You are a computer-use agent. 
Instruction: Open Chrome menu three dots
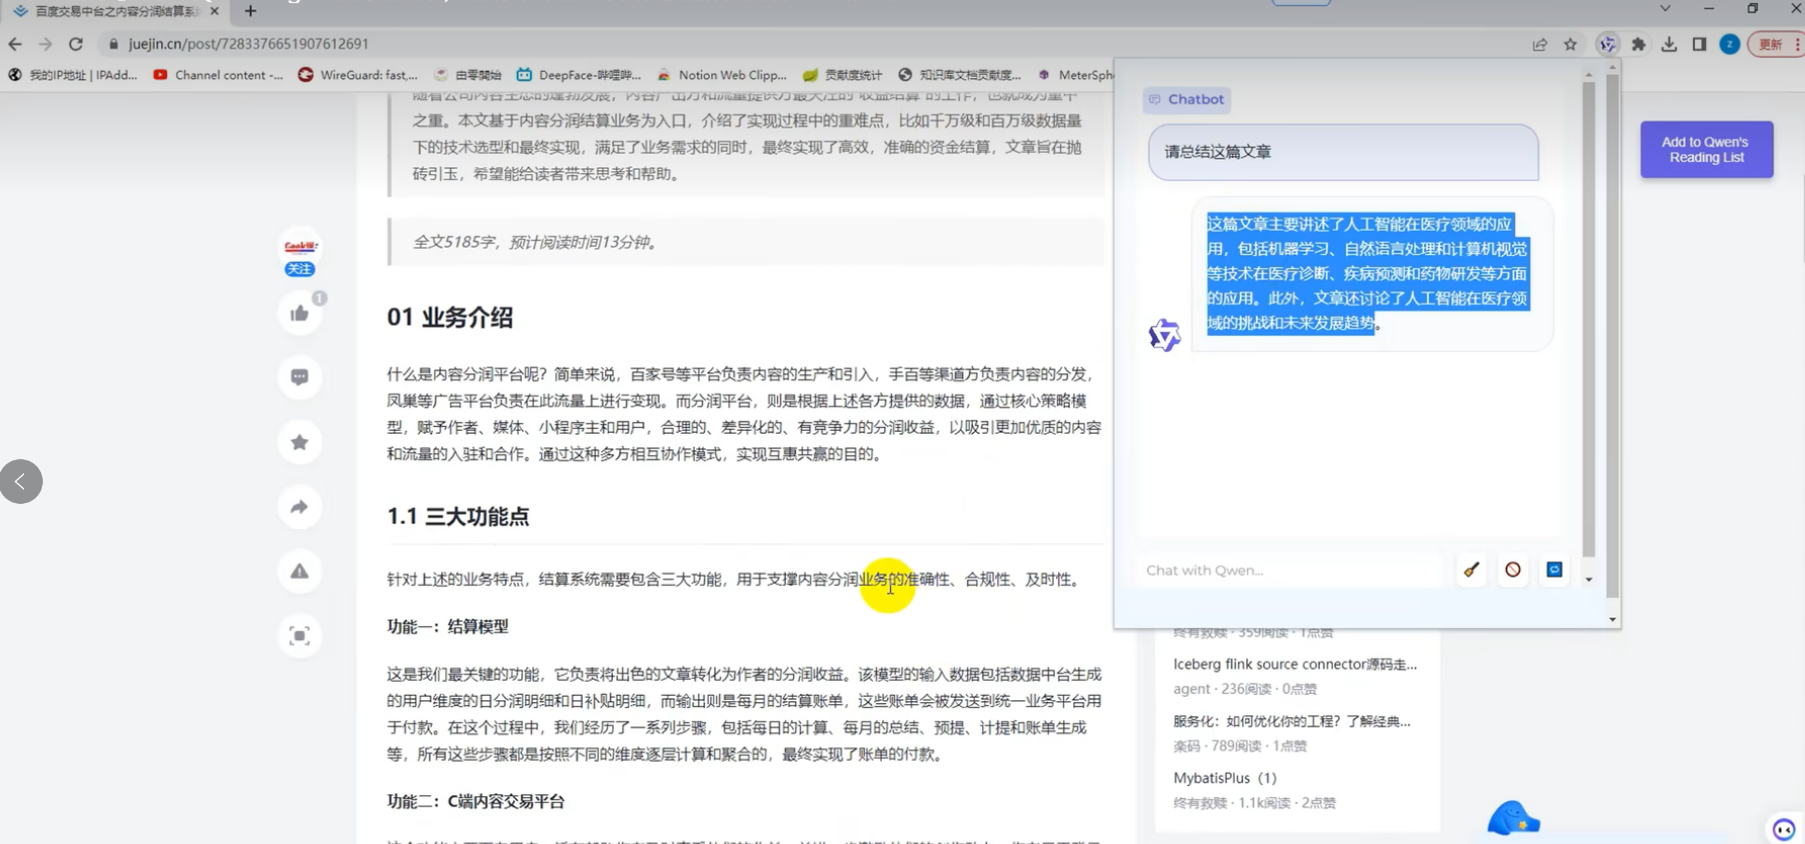[1797, 44]
